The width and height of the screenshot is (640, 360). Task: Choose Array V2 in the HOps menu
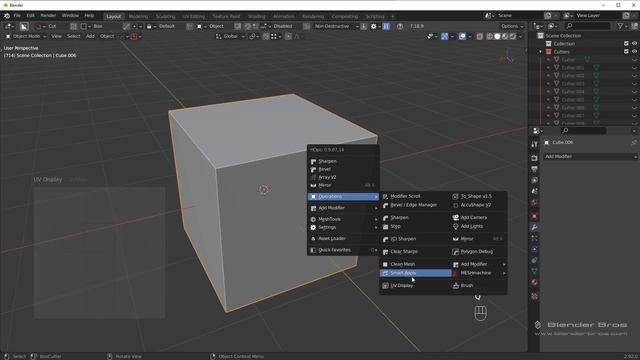[x=343, y=177]
